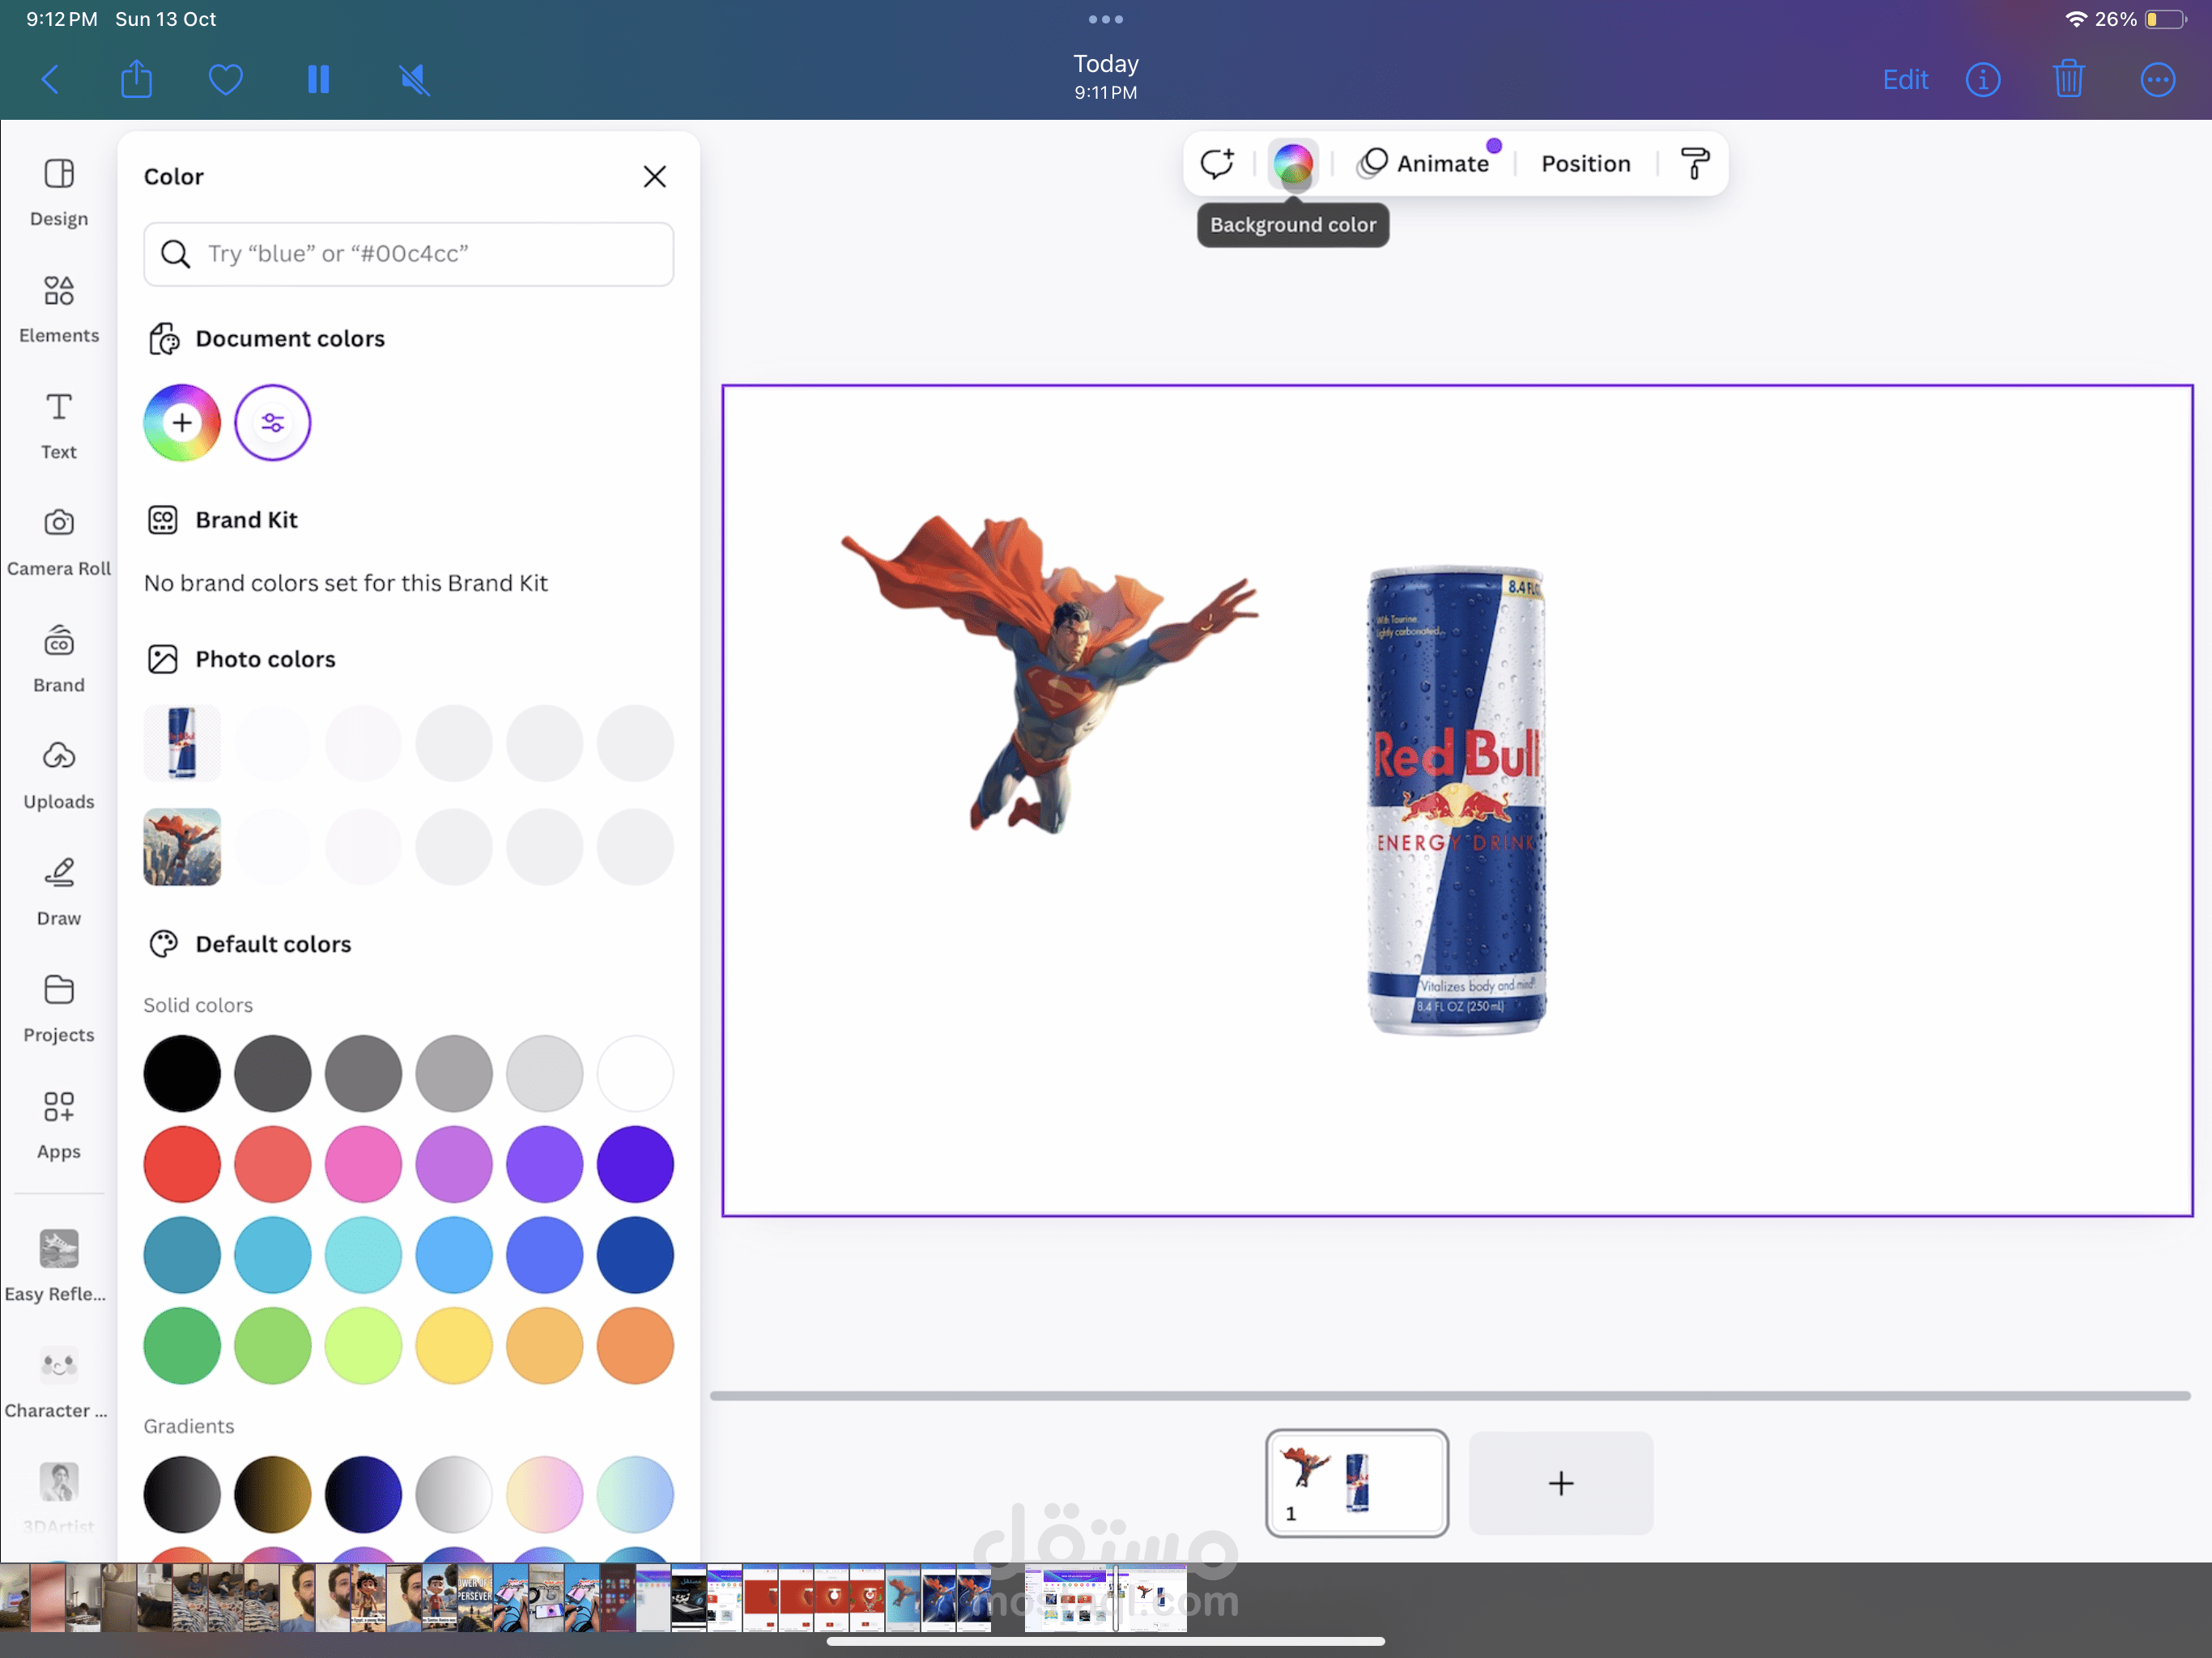Open the Uploads sidebar panel
The height and width of the screenshot is (1658, 2212).
pos(59,774)
